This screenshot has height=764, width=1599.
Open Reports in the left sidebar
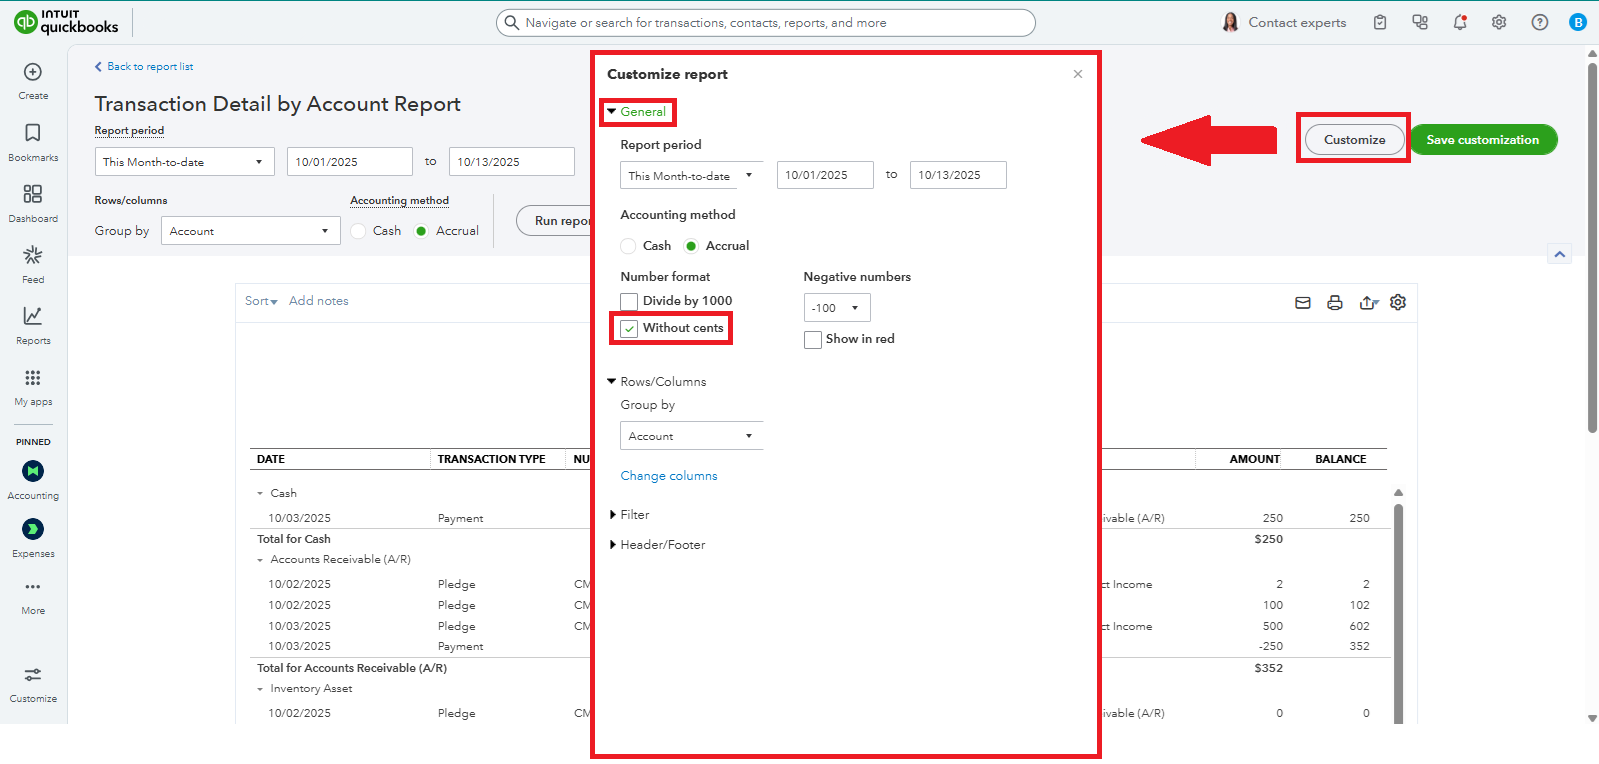point(33,325)
